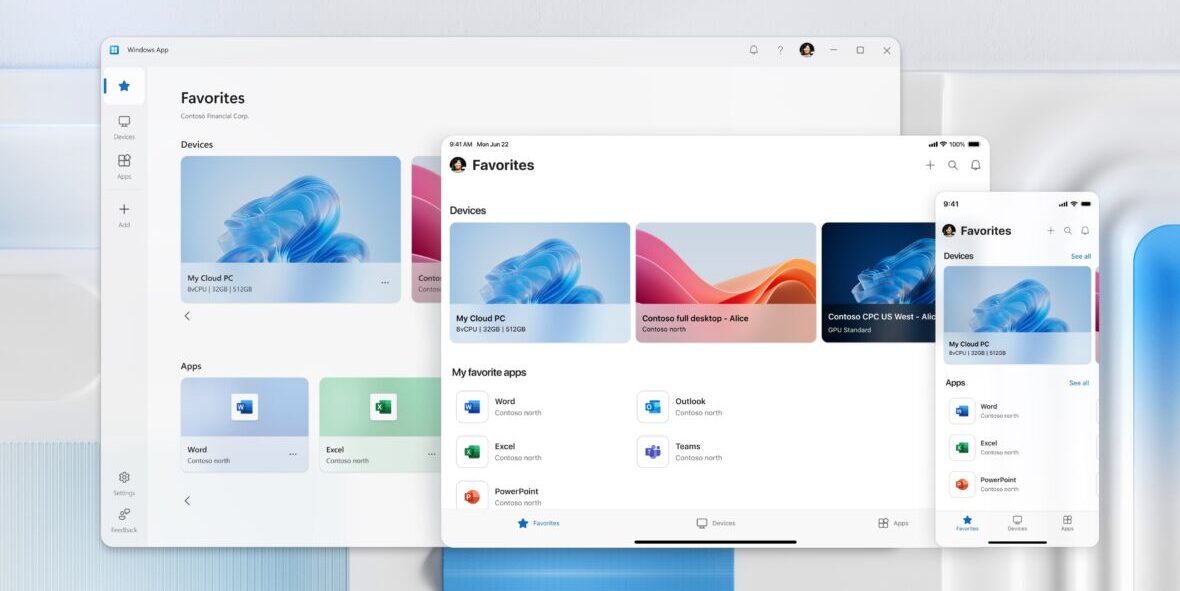Open the ellipsis menu on desktop Word card
Image resolution: width=1180 pixels, height=591 pixels.
293,454
